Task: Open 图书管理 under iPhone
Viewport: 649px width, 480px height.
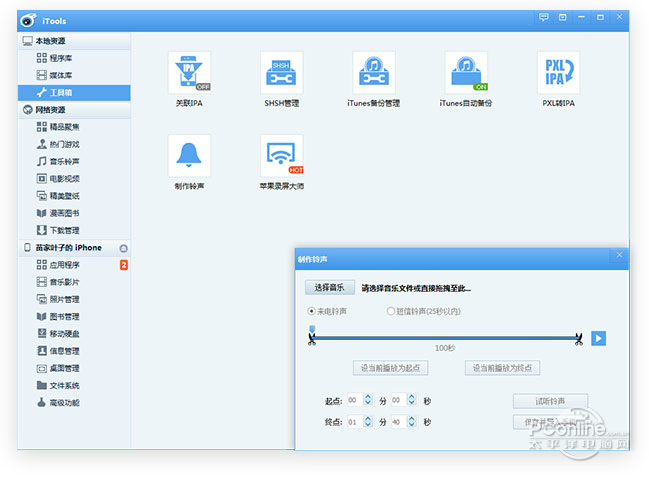Action: click(74, 317)
